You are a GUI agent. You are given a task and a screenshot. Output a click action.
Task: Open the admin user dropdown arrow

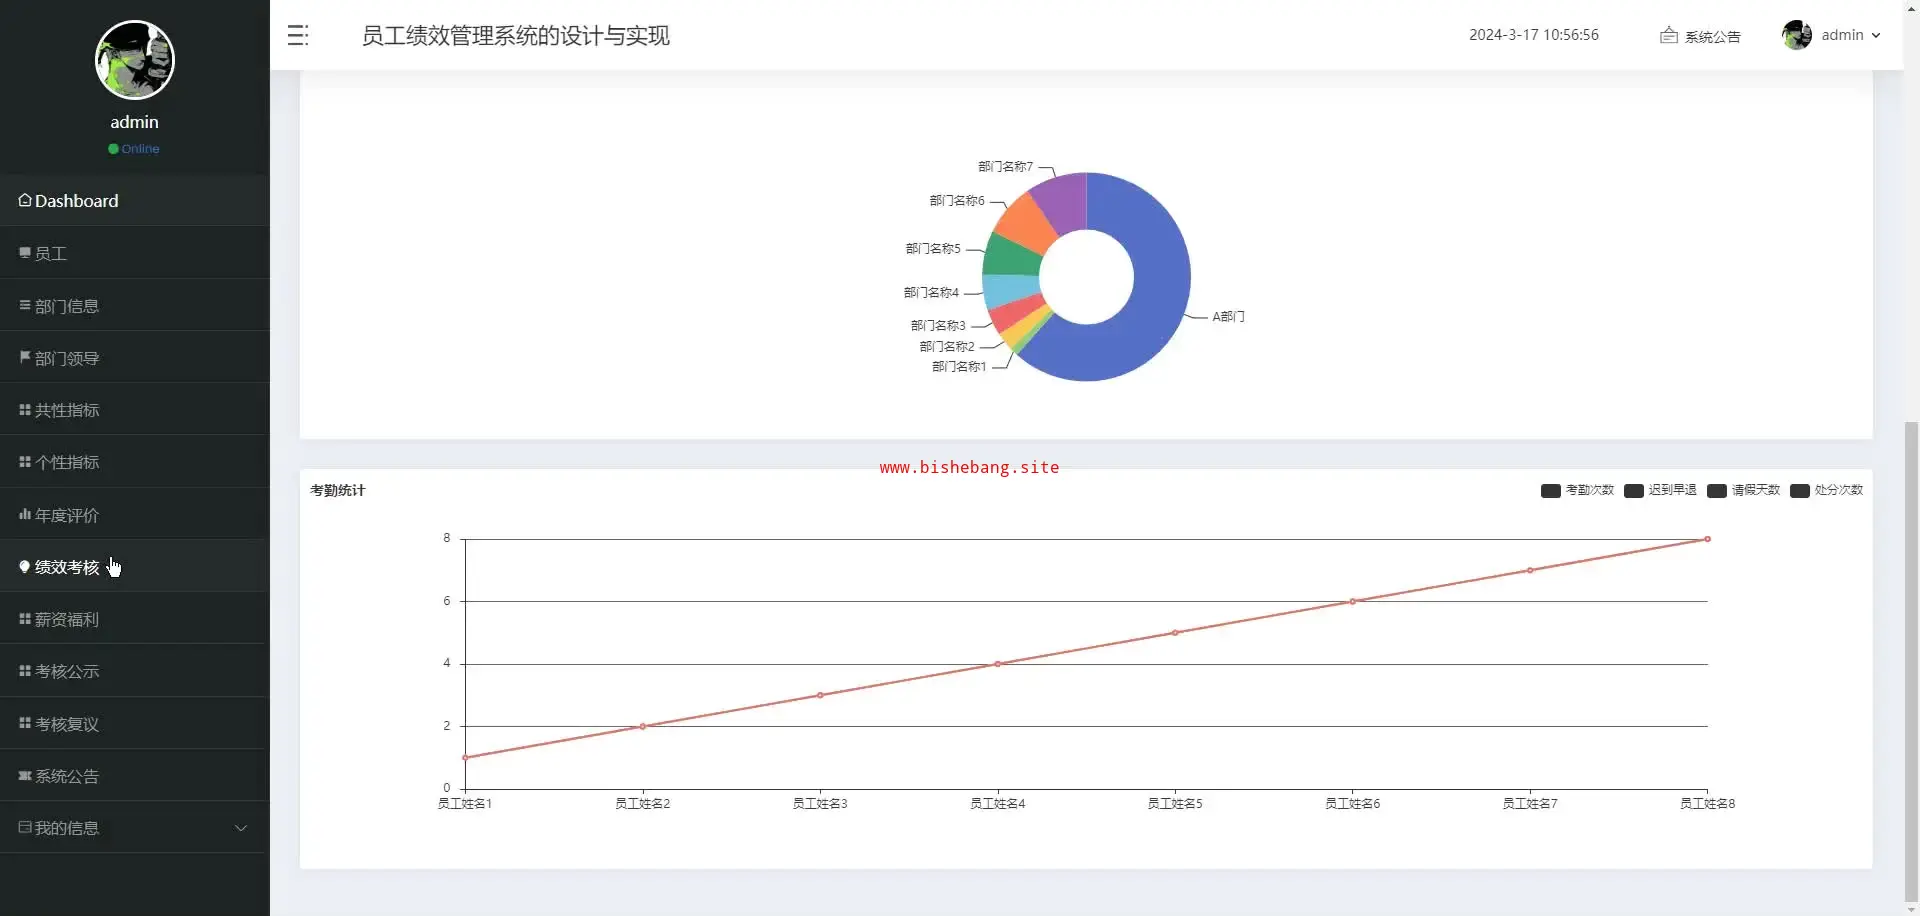(x=1876, y=35)
